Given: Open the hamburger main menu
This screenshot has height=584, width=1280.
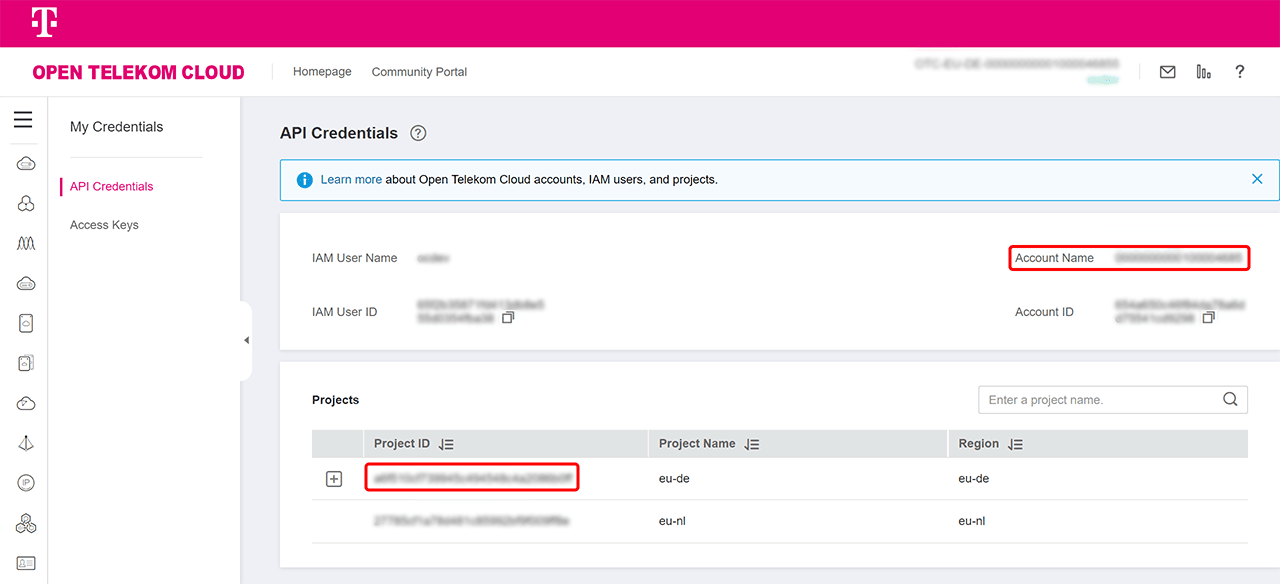Looking at the screenshot, I should [23, 120].
